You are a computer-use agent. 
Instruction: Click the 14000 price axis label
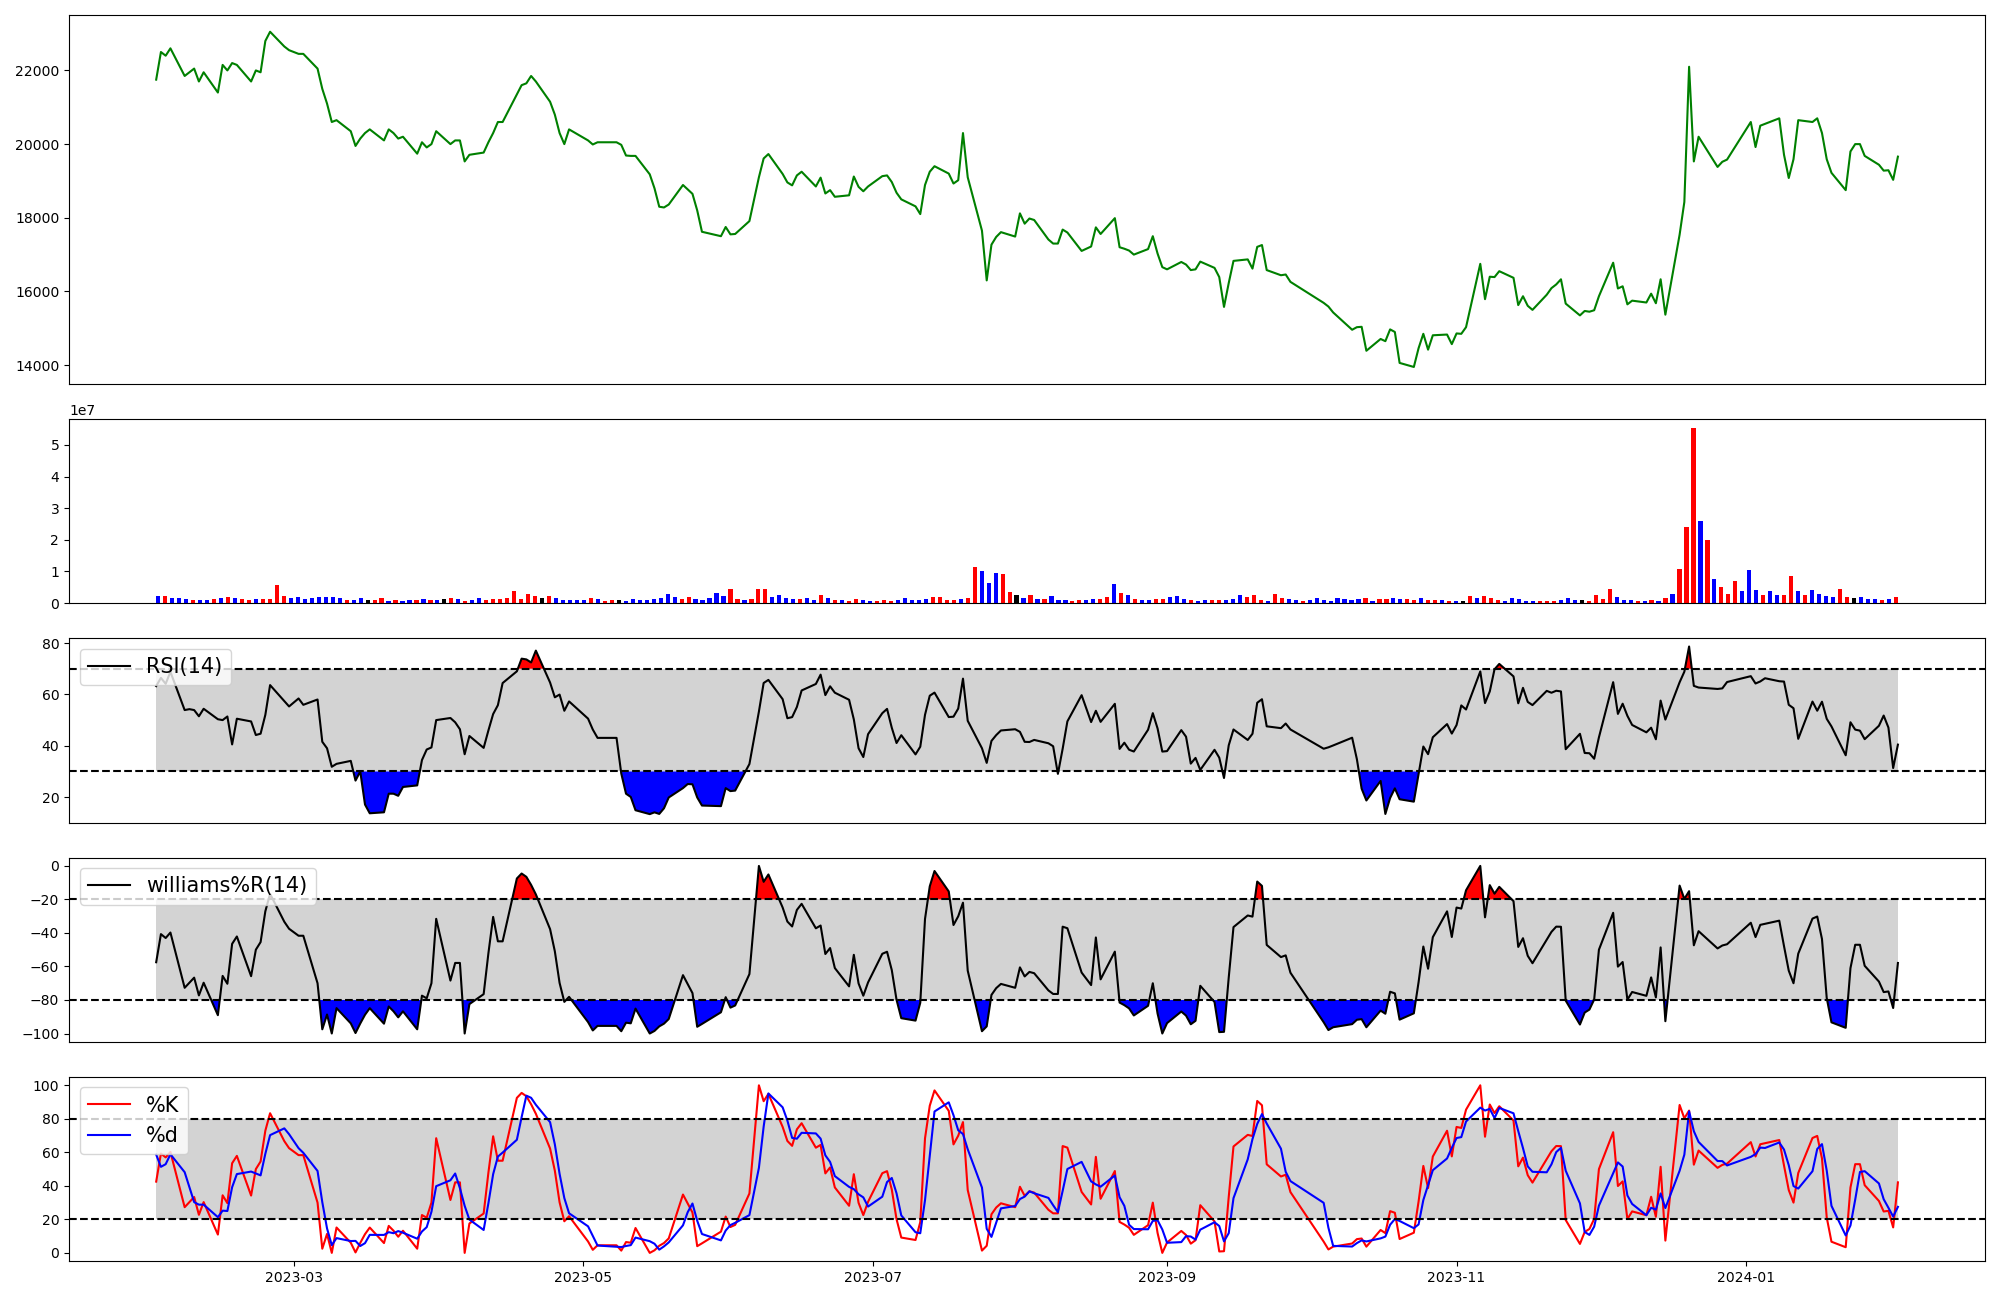pyautogui.click(x=37, y=366)
